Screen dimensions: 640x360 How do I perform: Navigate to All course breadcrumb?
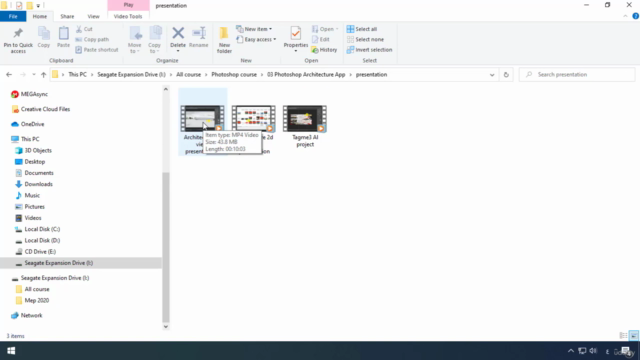pyautogui.click(x=189, y=75)
